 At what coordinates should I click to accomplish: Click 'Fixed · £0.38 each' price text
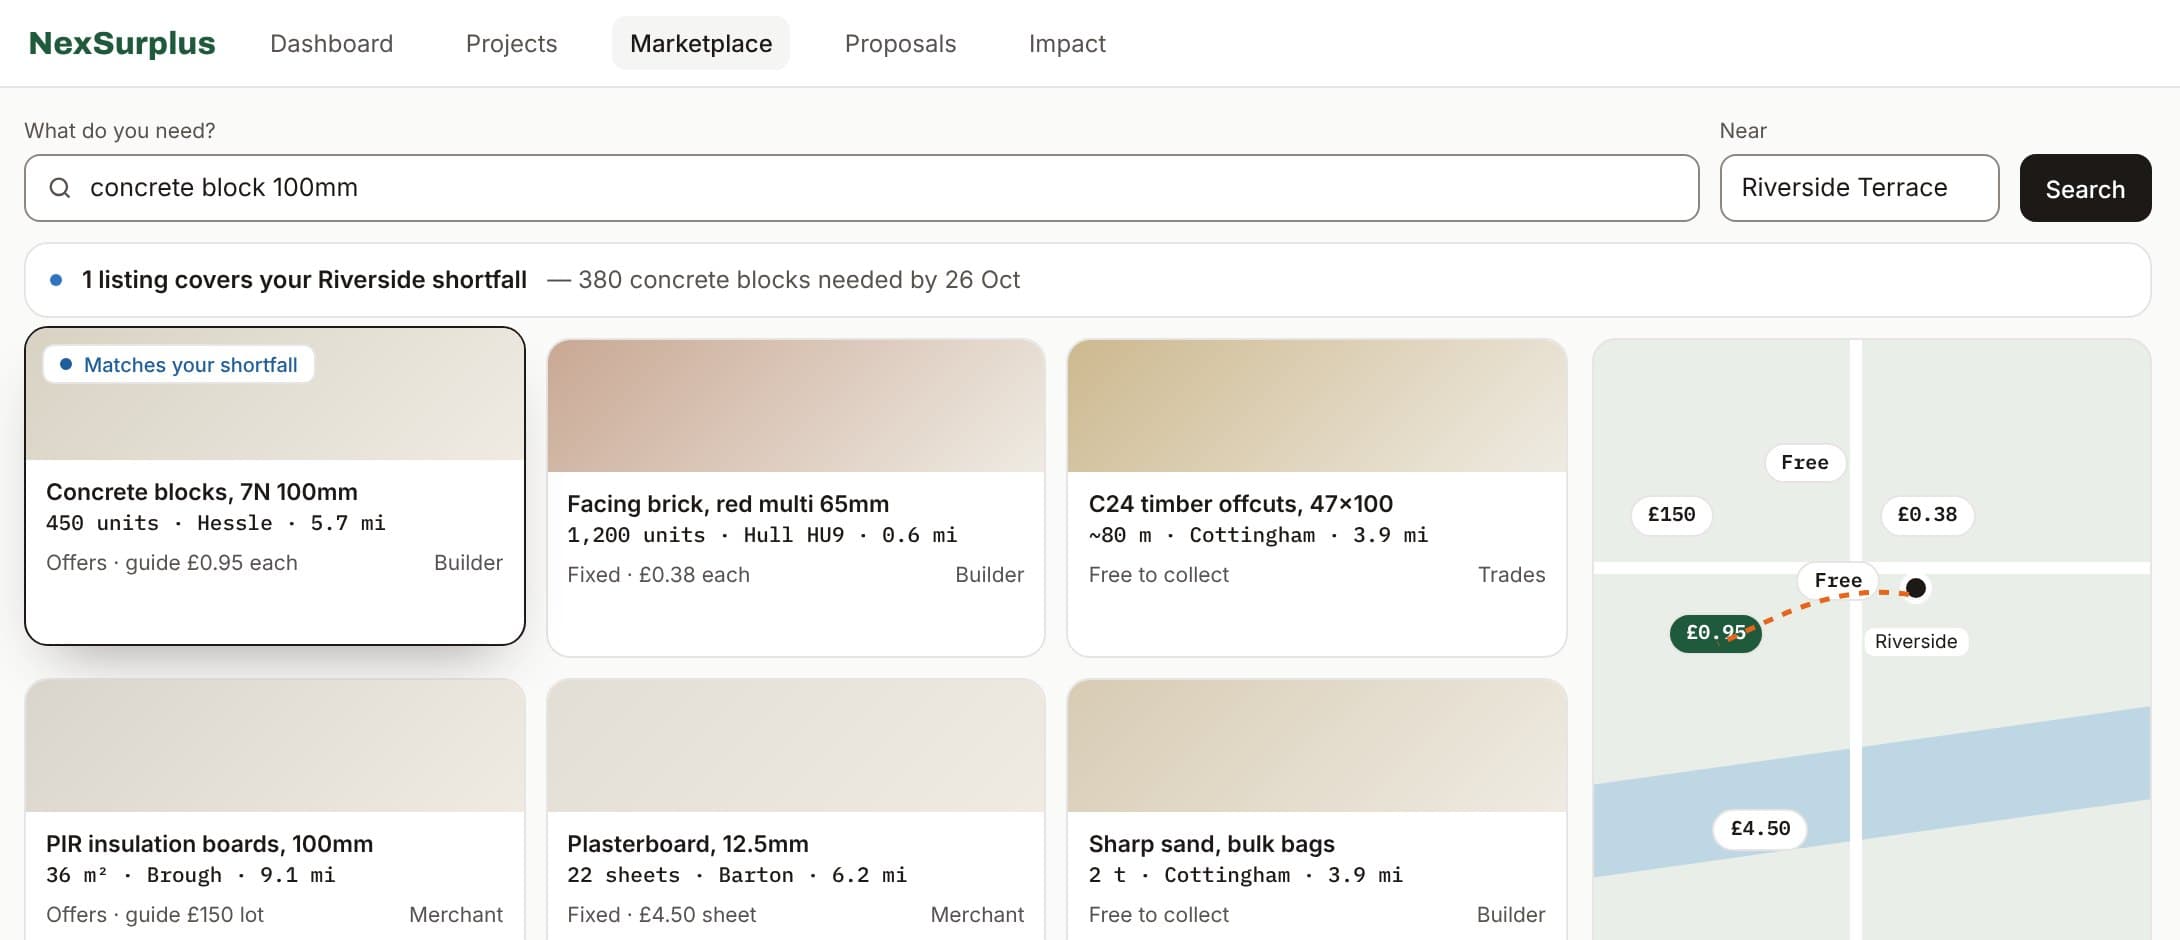click(658, 575)
